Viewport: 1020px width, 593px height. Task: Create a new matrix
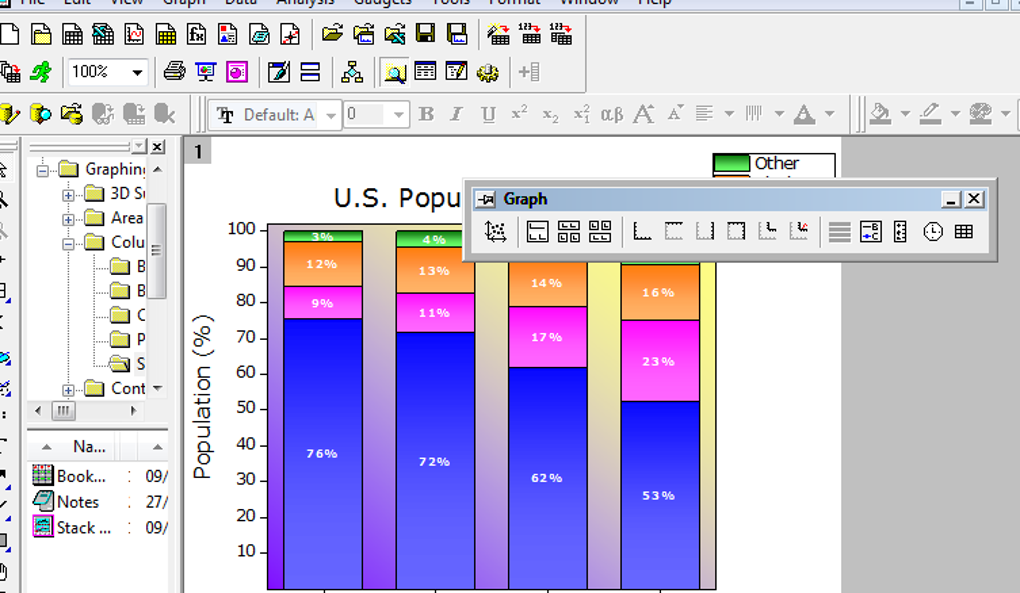pos(165,34)
